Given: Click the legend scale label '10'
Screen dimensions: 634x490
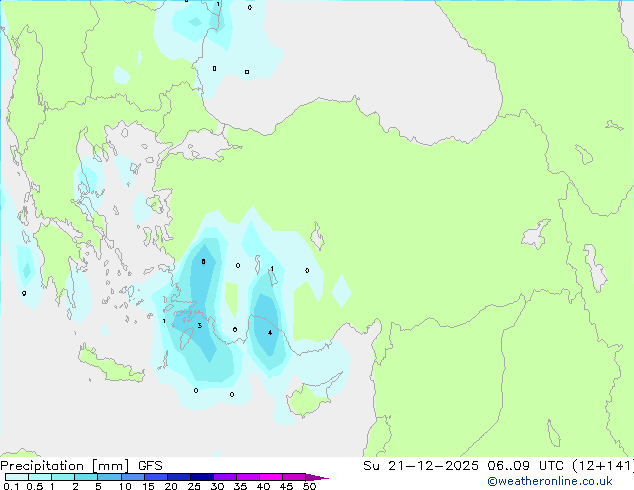Looking at the screenshot, I should point(125,486).
